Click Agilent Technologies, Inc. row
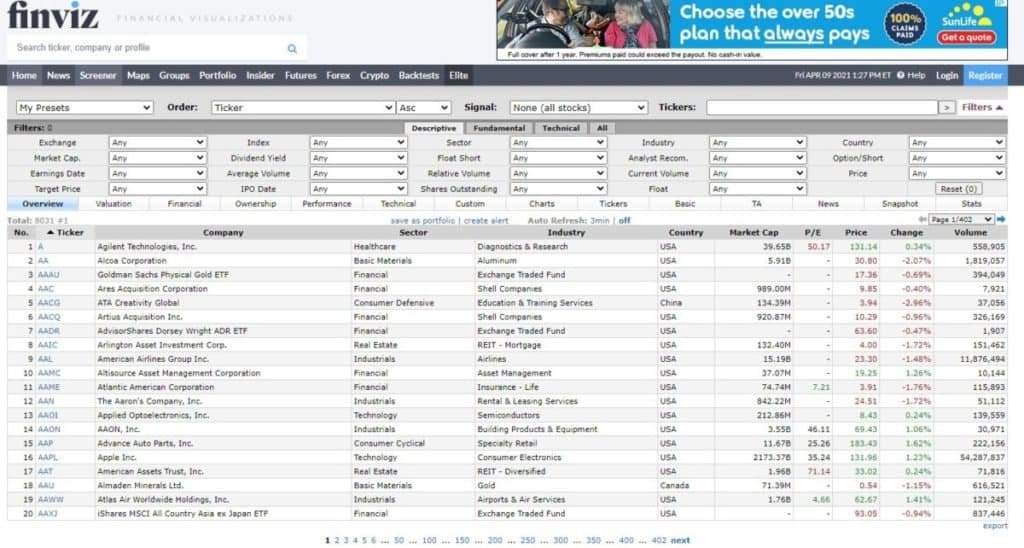Screen dimensions: 1024x548 tap(507, 247)
